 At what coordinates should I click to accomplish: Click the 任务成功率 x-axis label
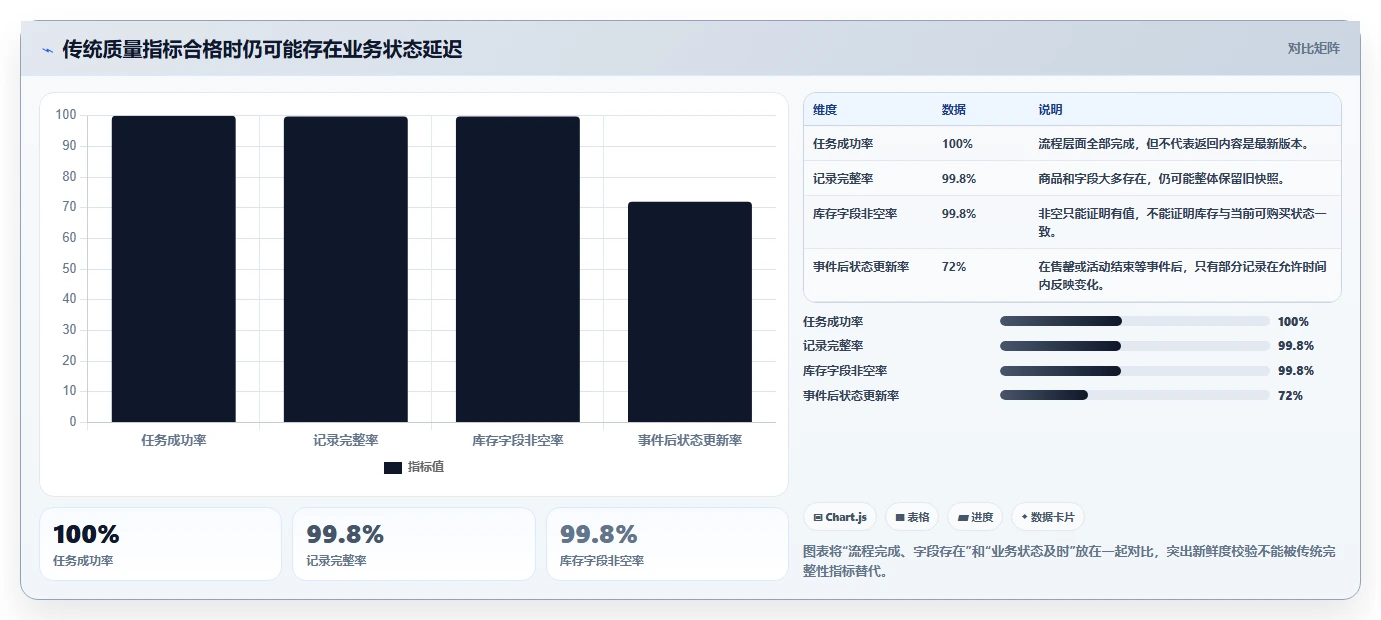click(x=174, y=440)
